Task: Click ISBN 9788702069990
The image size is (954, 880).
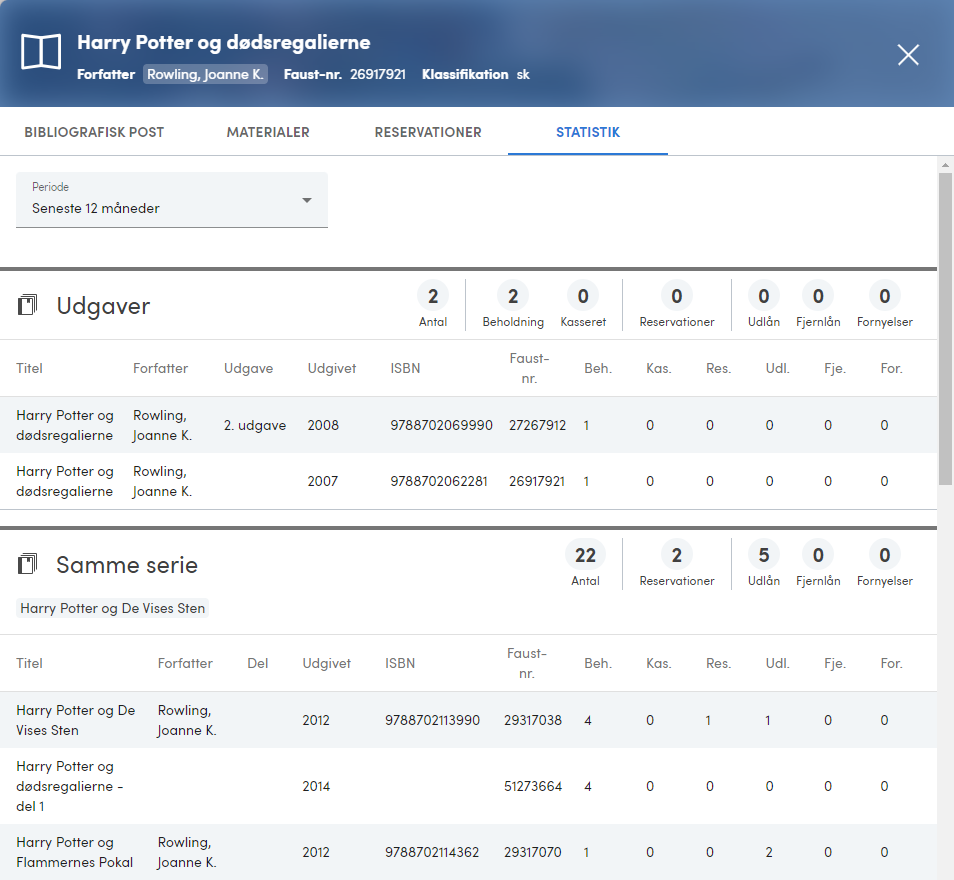Action: 441,425
